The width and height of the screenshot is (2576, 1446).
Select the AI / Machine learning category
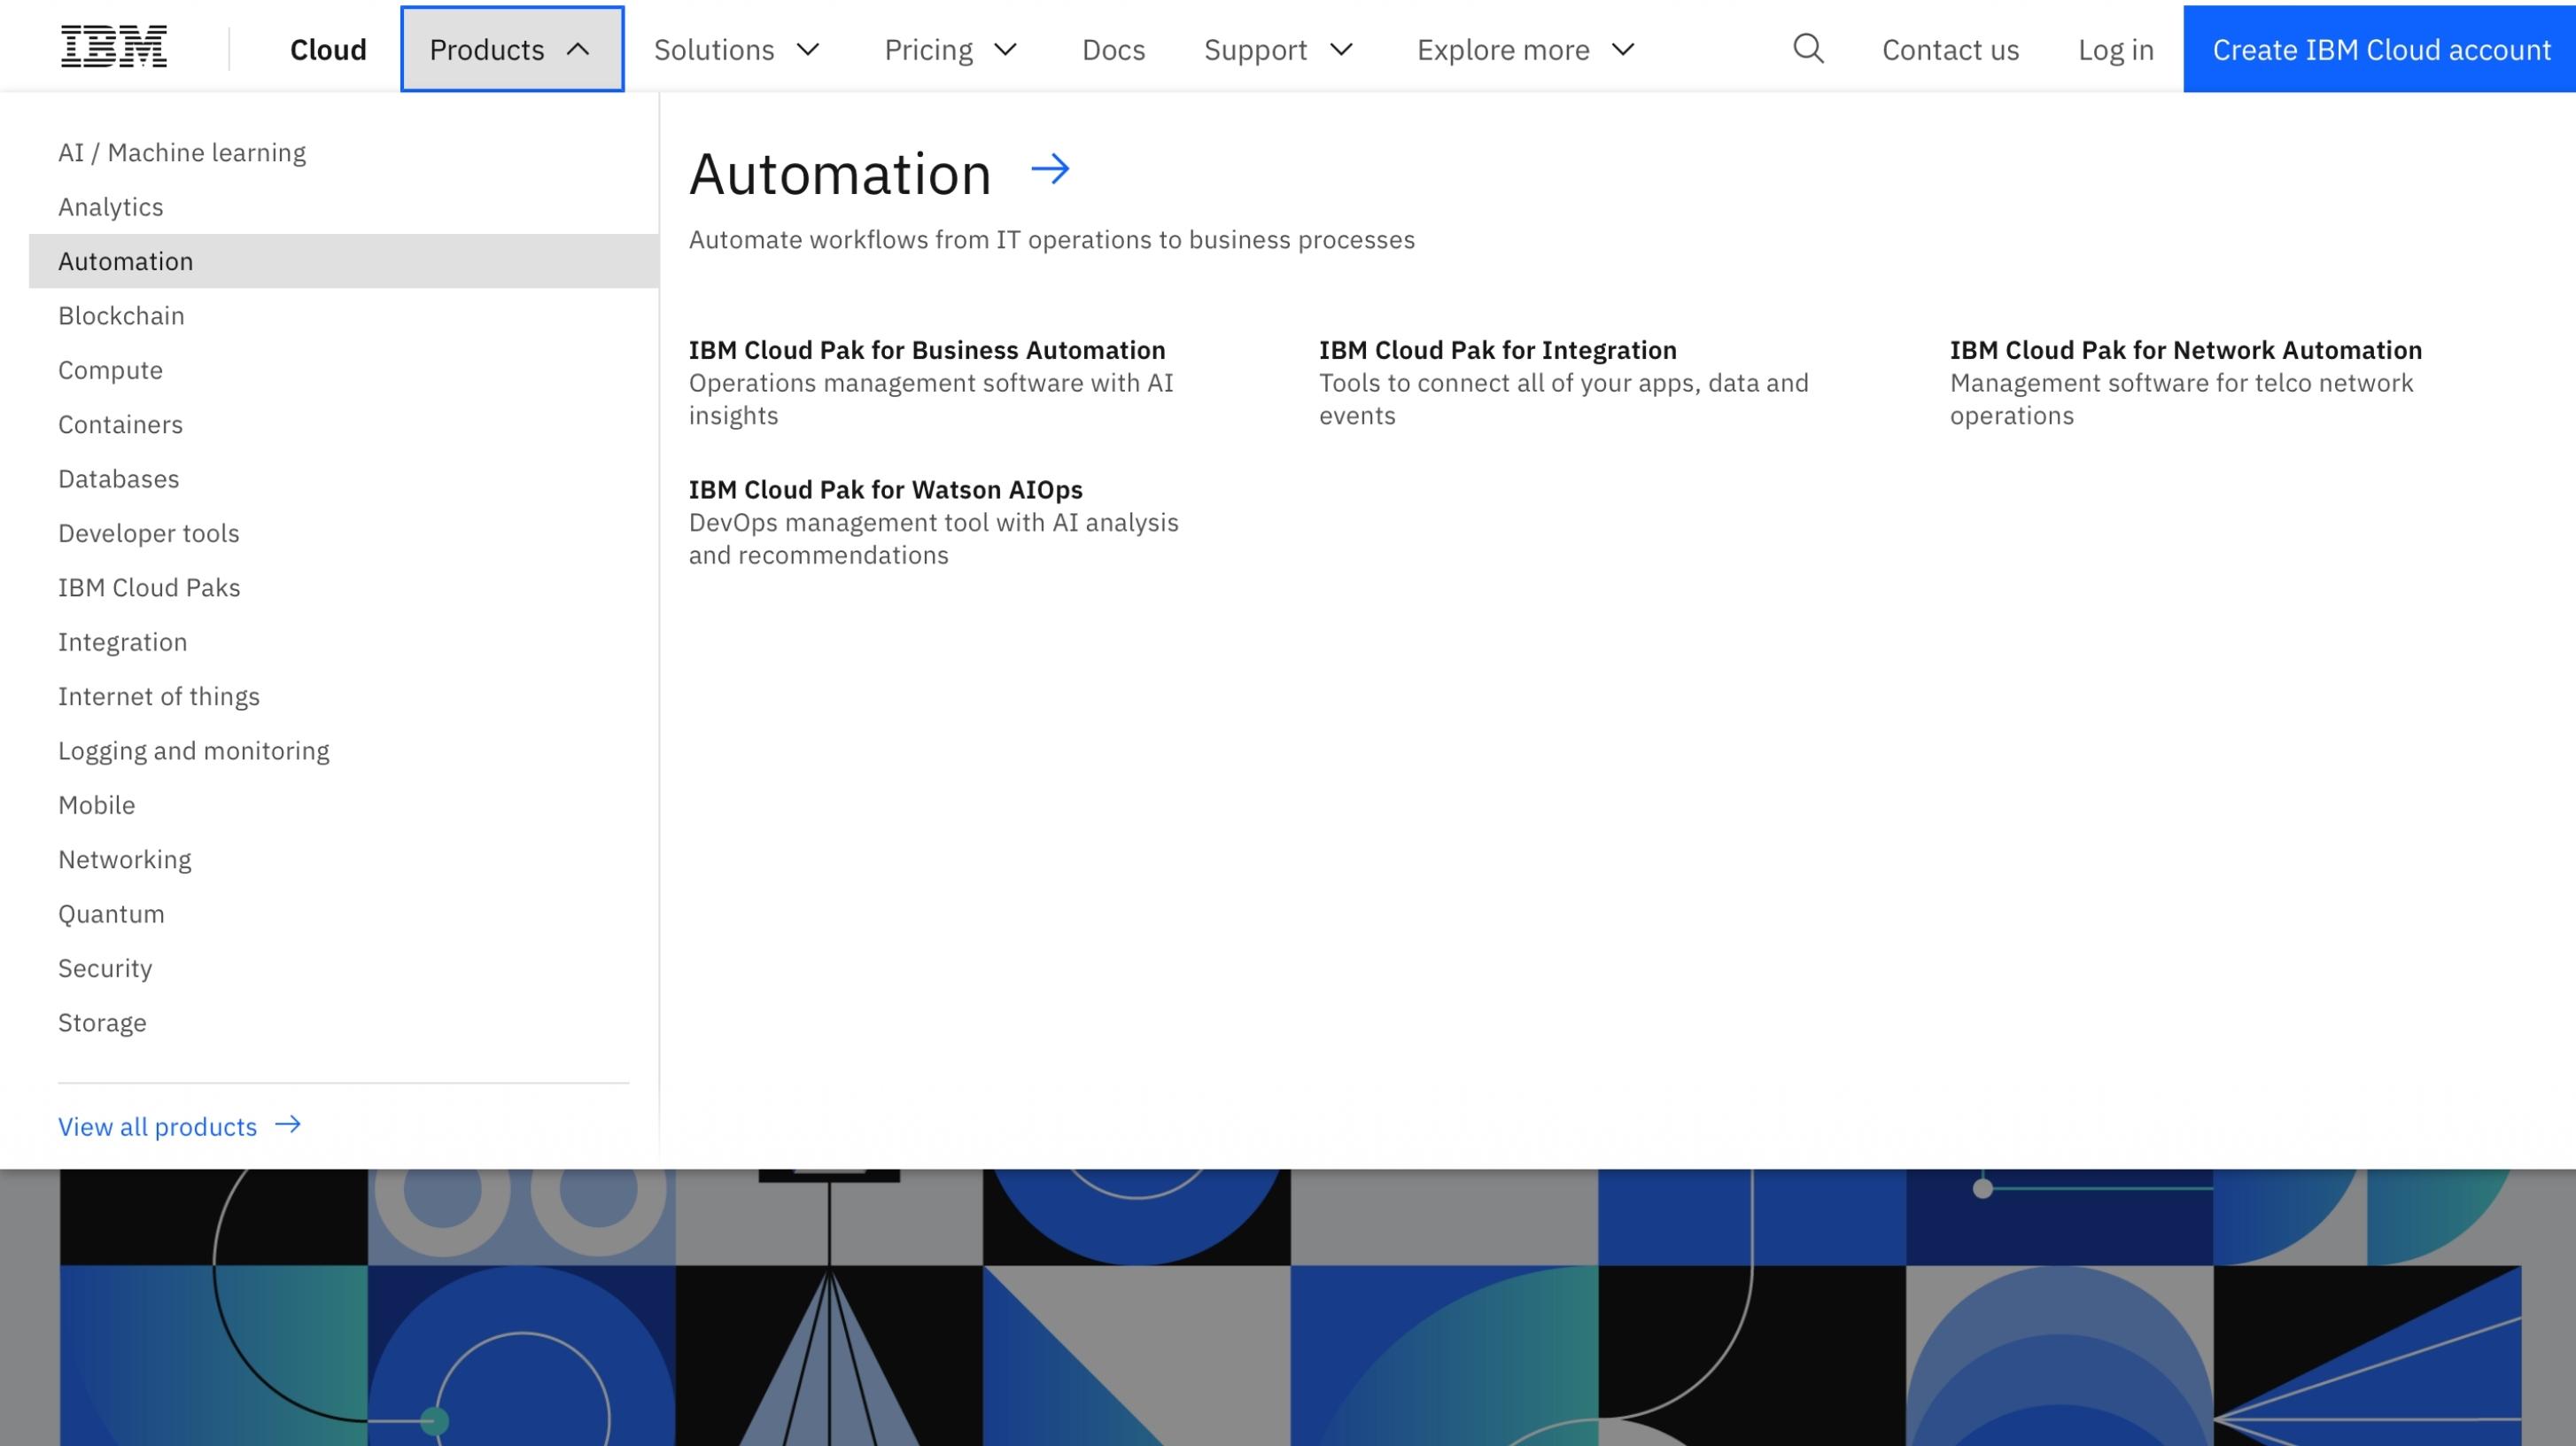[x=182, y=152]
